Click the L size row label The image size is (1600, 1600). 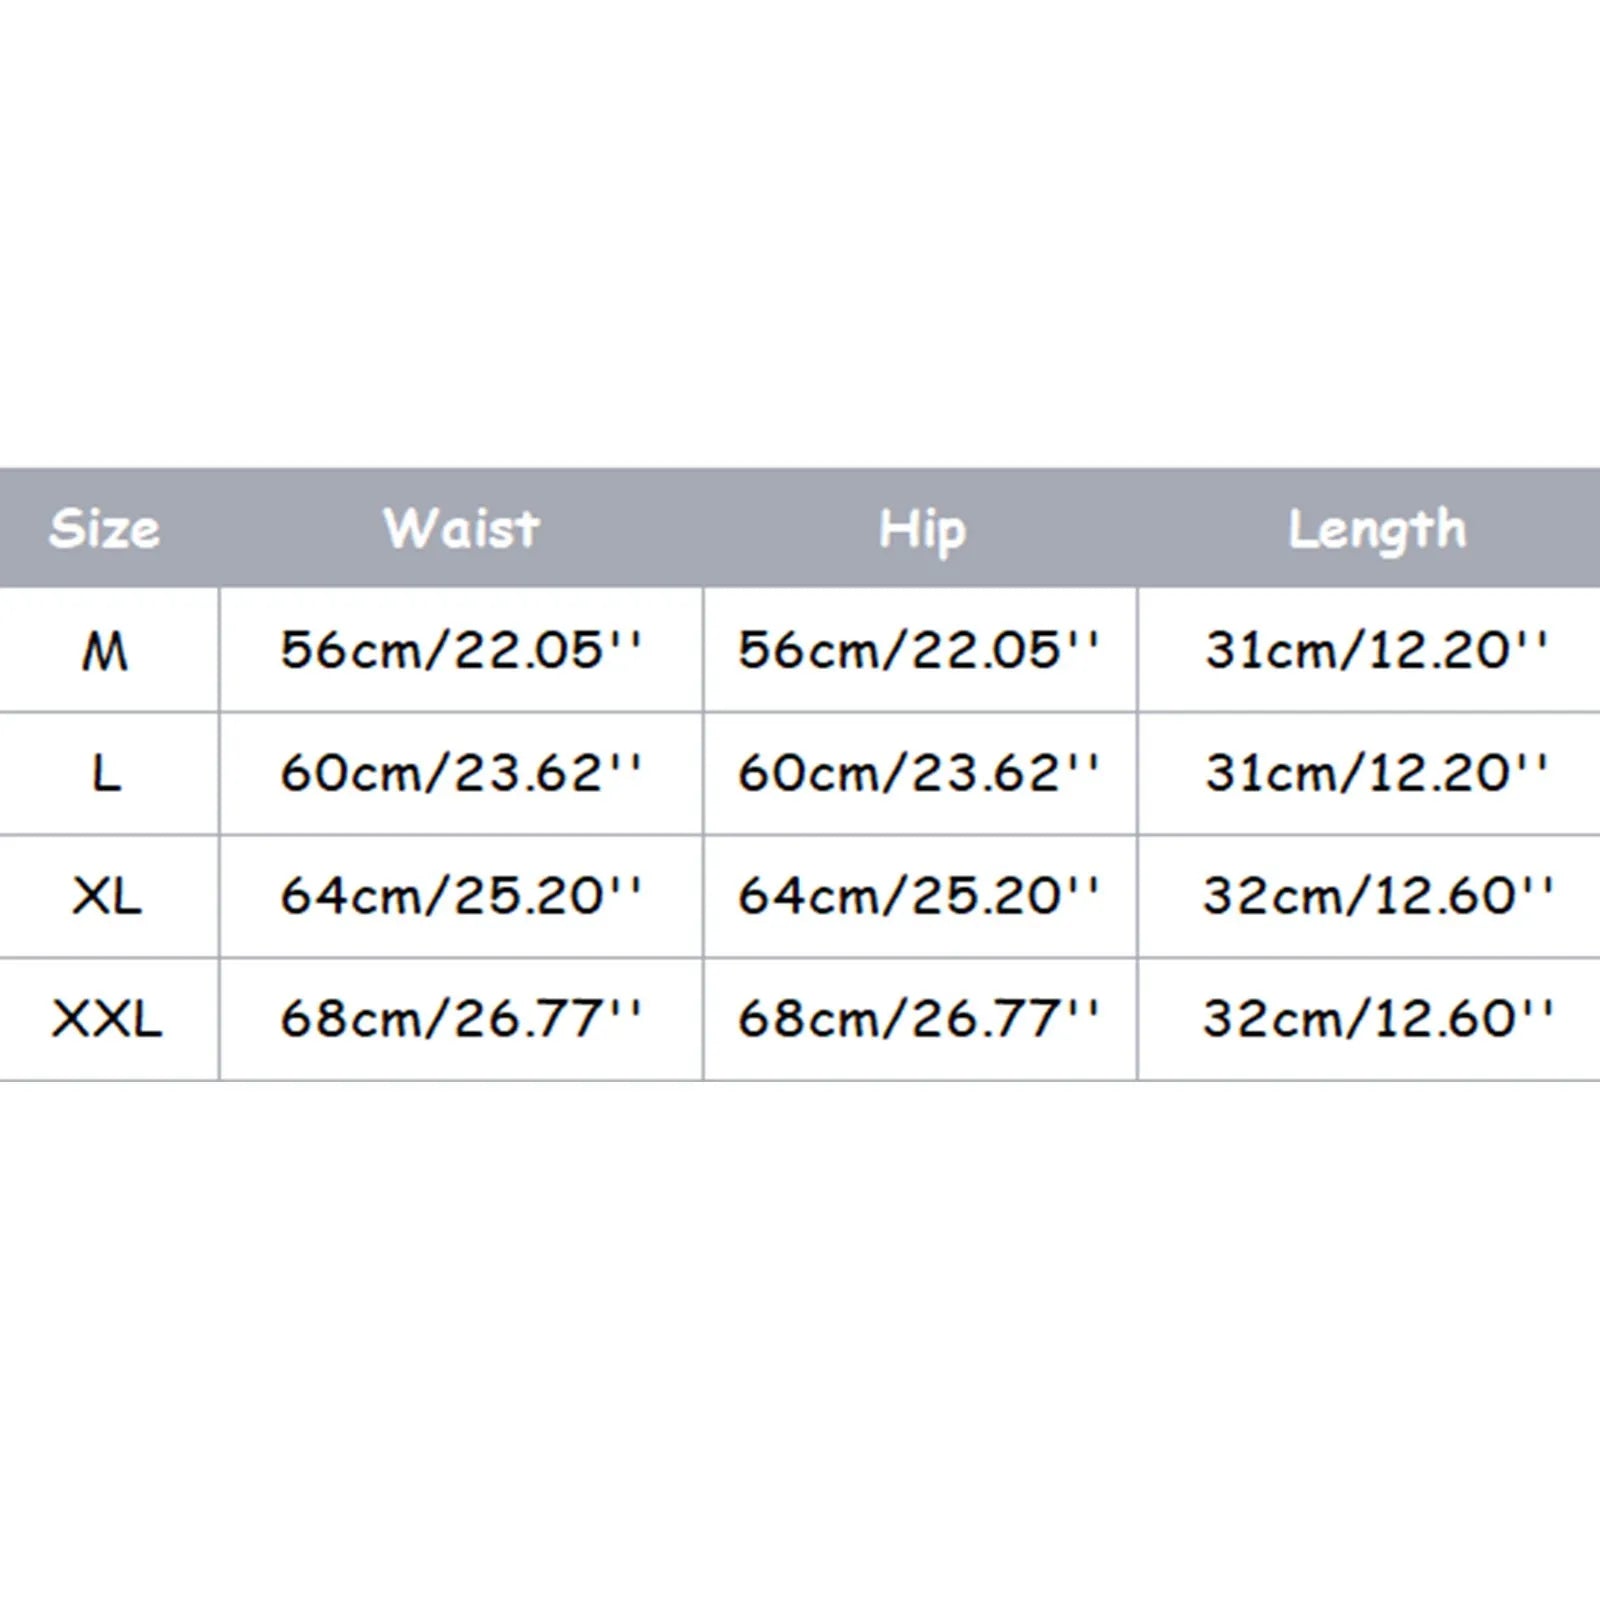point(106,773)
